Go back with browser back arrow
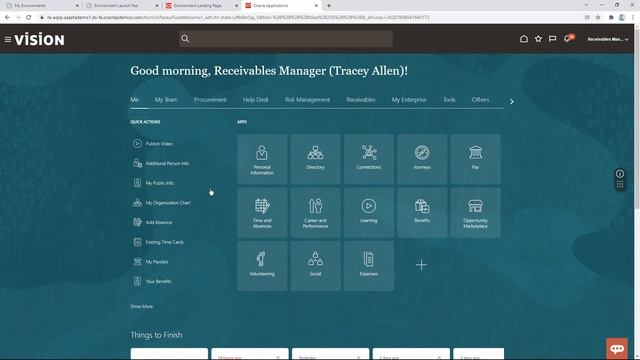This screenshot has width=640, height=360. [x=7, y=18]
